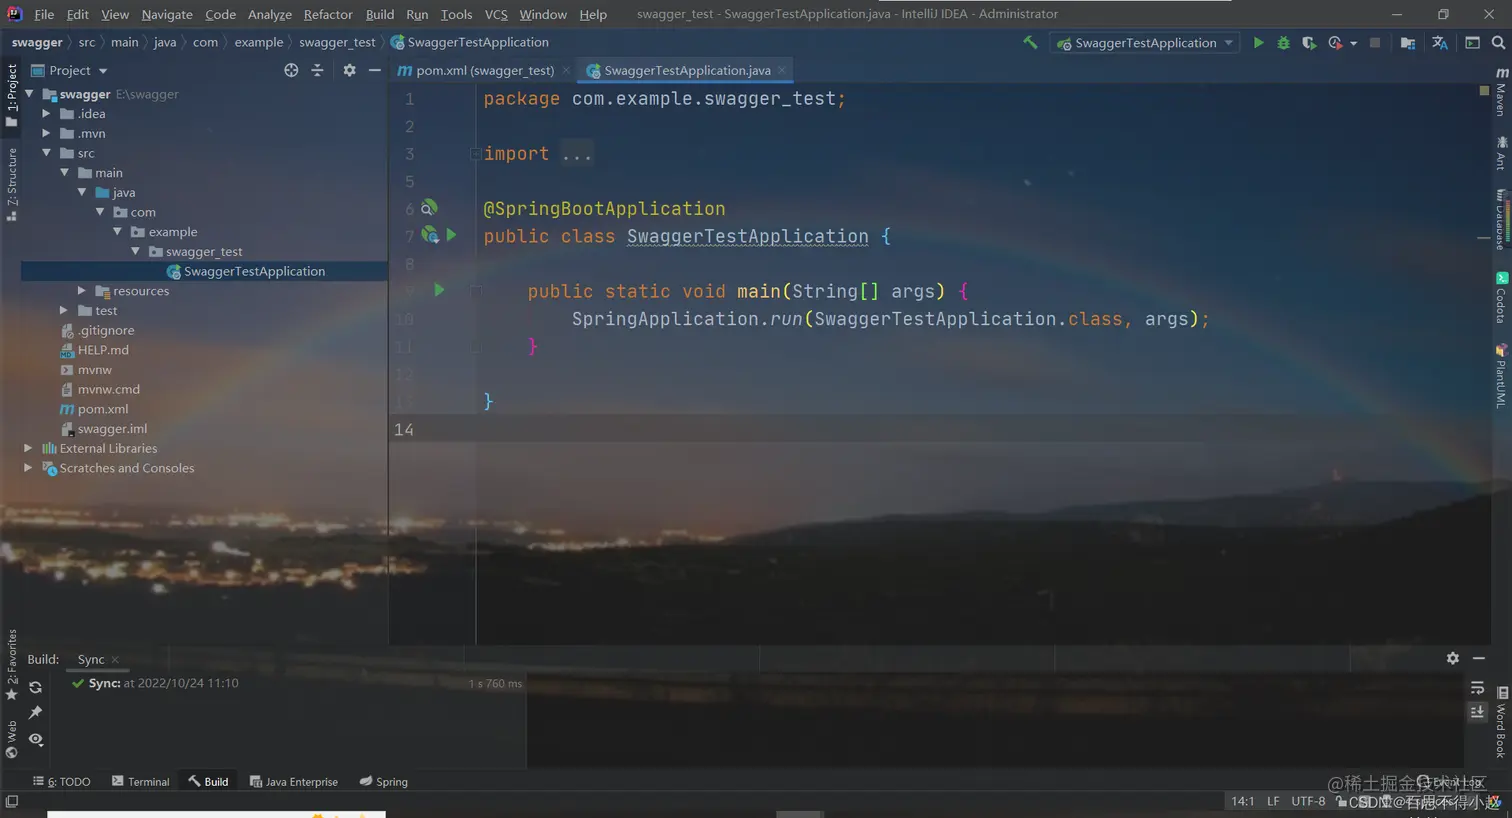Click the swagger_test breadcrumb in navigation bar
Image resolution: width=1512 pixels, height=818 pixels.
(x=337, y=42)
